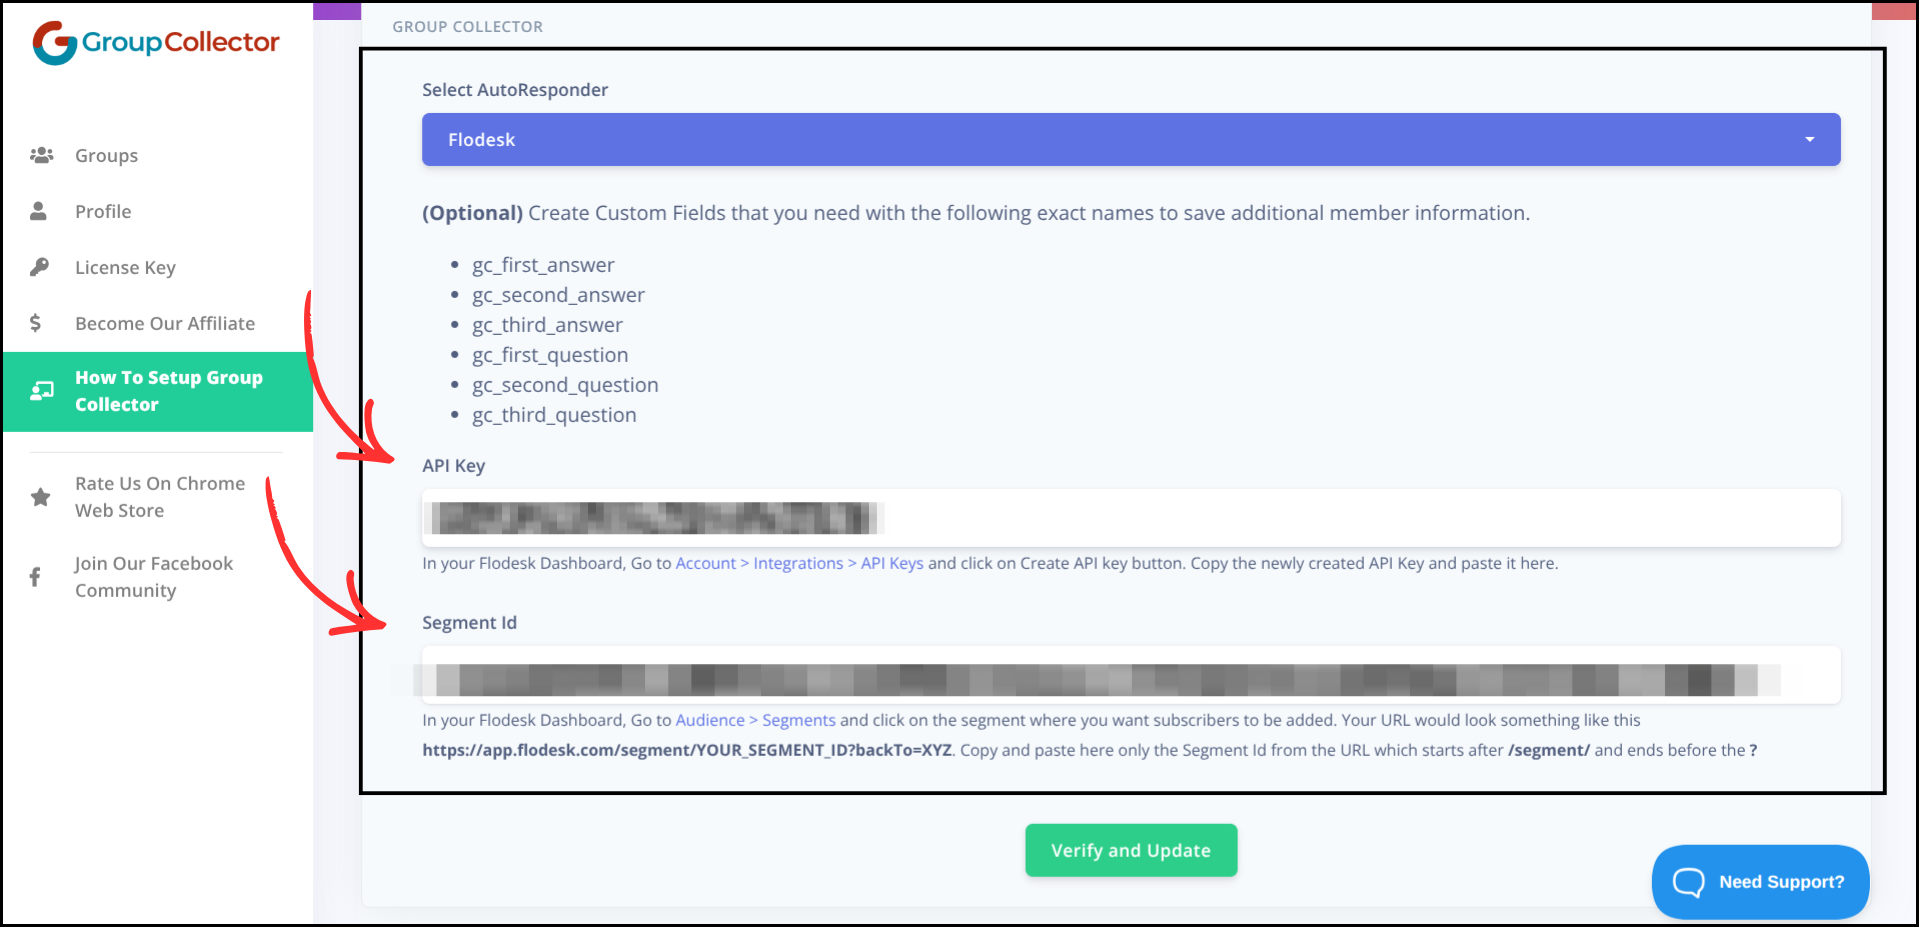Select the dollar icon for Become Our Affiliate
This screenshot has height=927, width=1919.
(35, 323)
